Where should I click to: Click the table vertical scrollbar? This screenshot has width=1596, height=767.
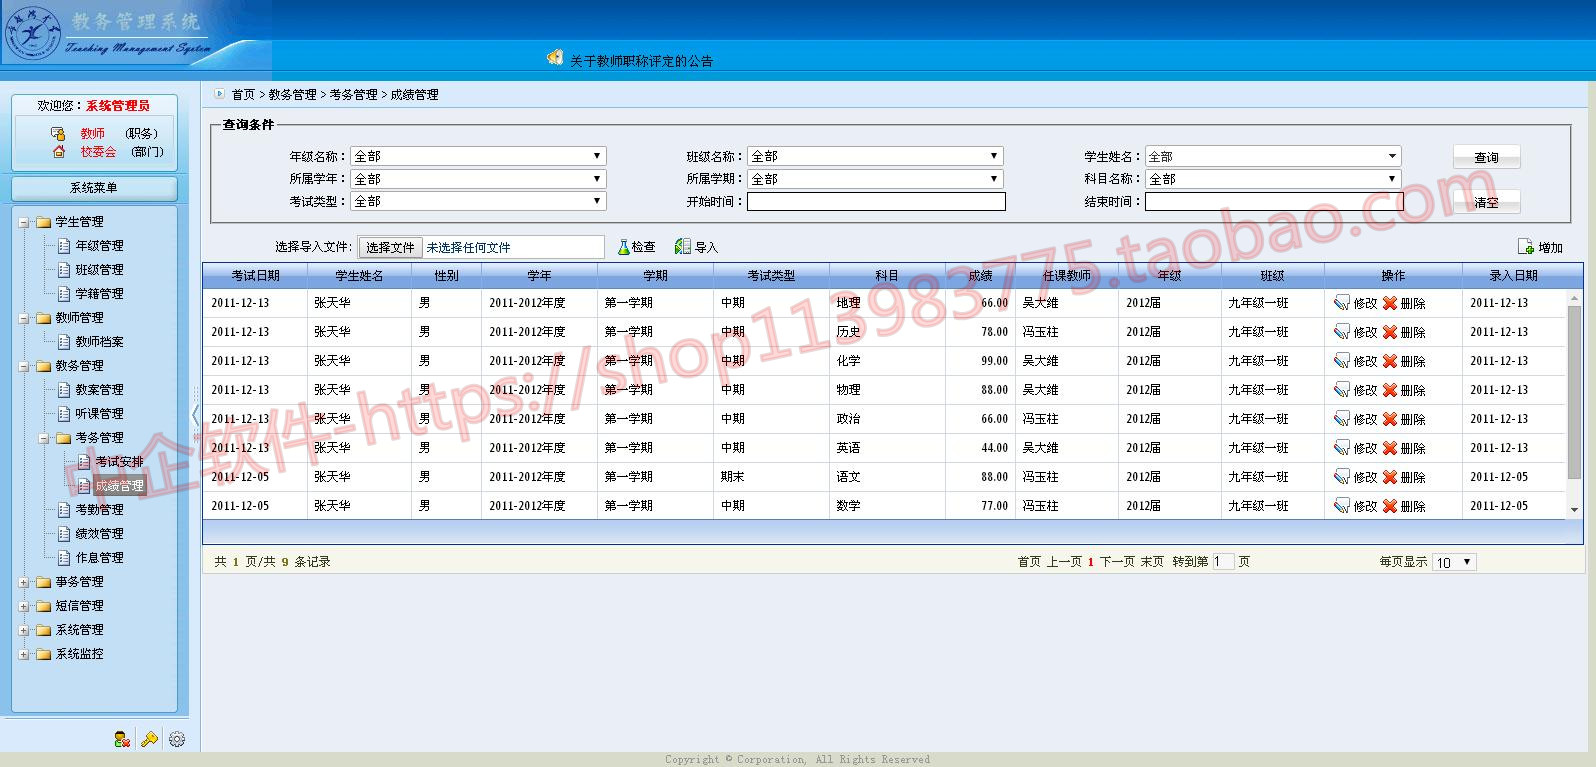pos(1574,404)
